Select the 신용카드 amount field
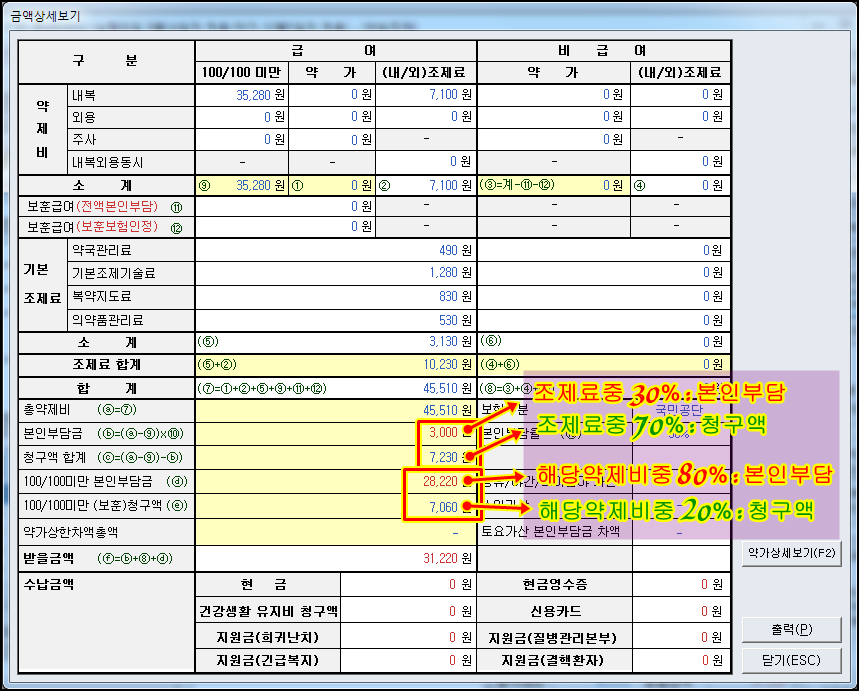Image resolution: width=859 pixels, height=691 pixels. (681, 611)
